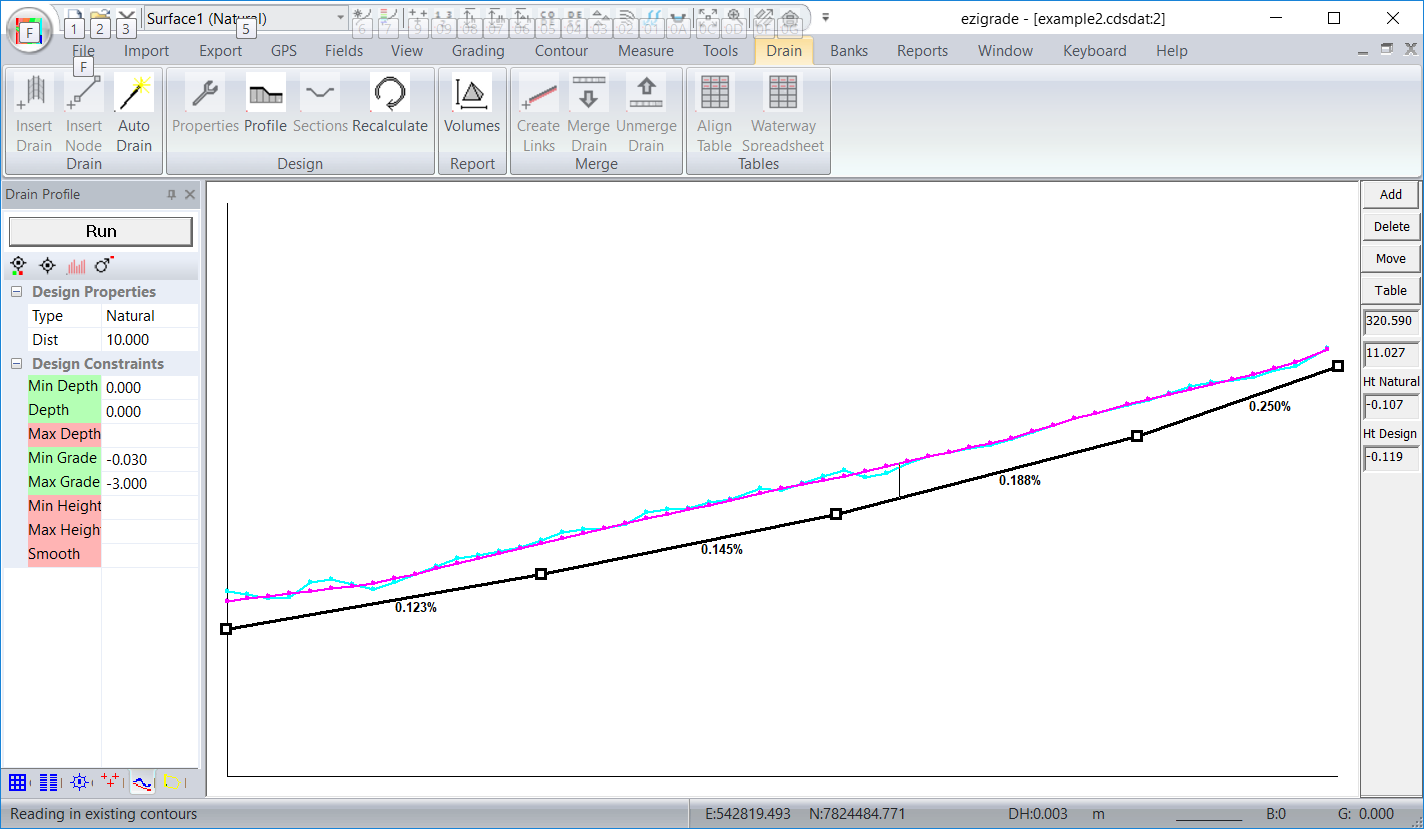Toggle the bar chart icon below Run
Viewport: 1424px width, 829px height.
[x=76, y=266]
